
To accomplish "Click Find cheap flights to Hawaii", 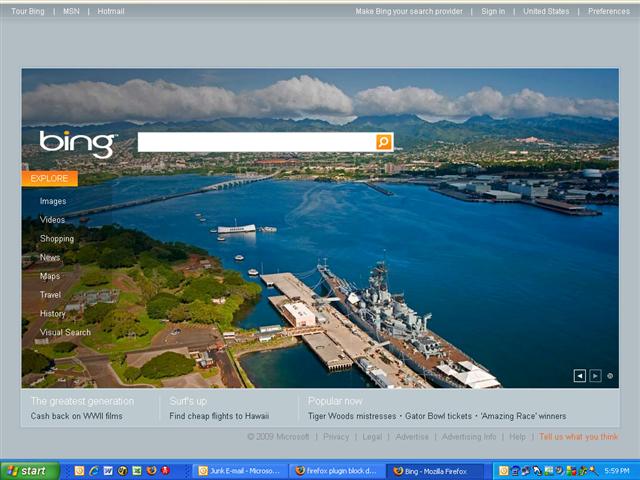I will 219,416.
